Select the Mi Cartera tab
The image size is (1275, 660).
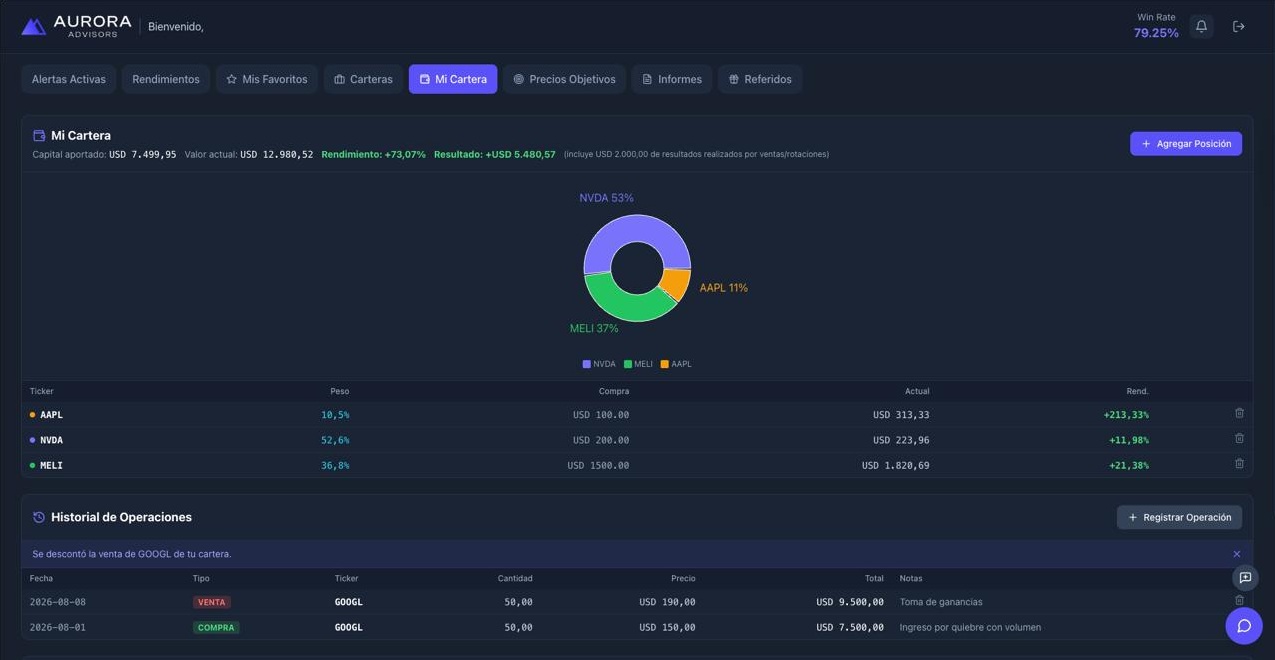coord(453,79)
